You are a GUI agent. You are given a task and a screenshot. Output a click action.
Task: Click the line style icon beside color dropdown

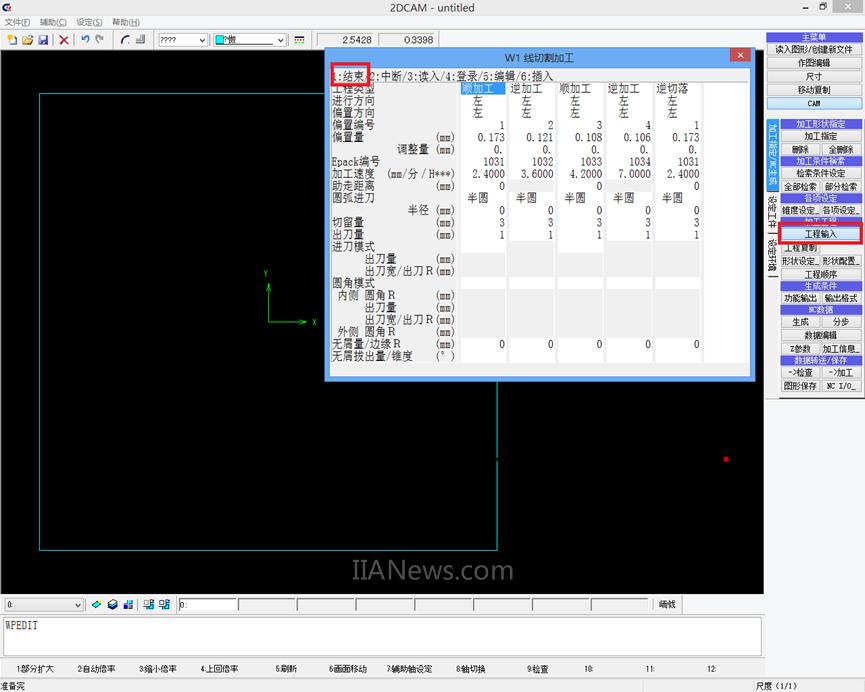pos(299,40)
